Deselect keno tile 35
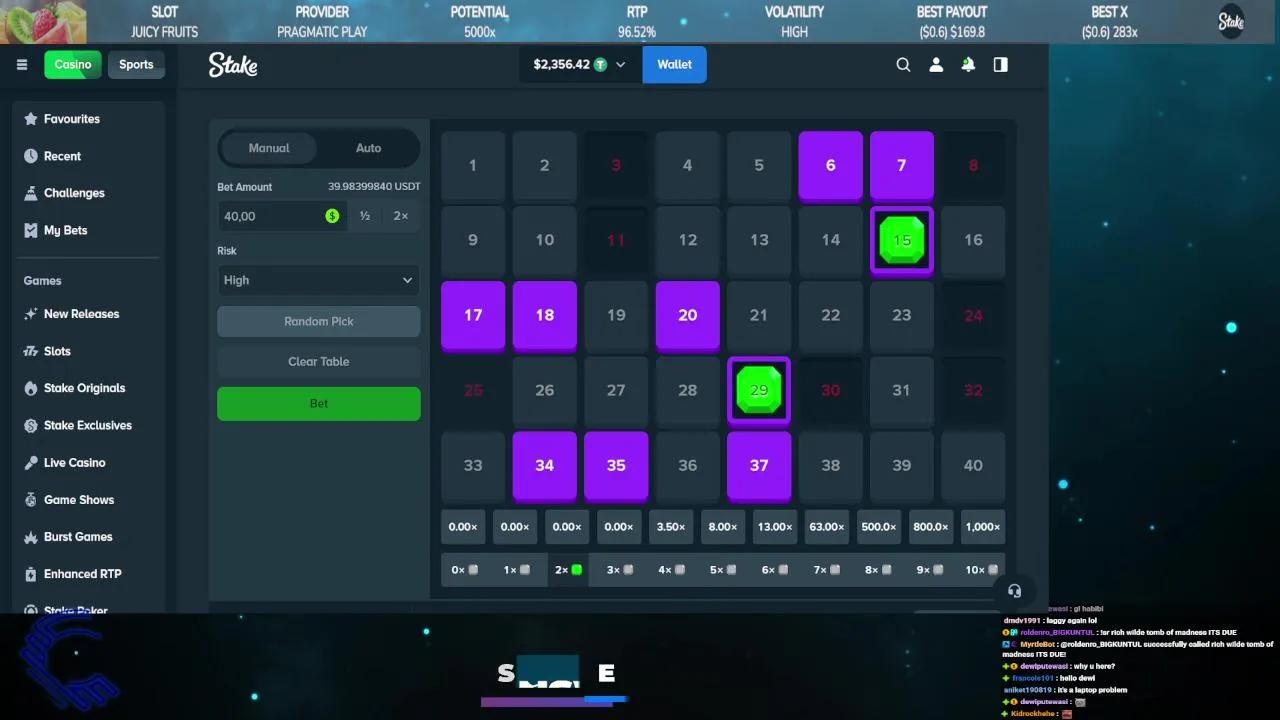The image size is (1280, 720). (616, 466)
